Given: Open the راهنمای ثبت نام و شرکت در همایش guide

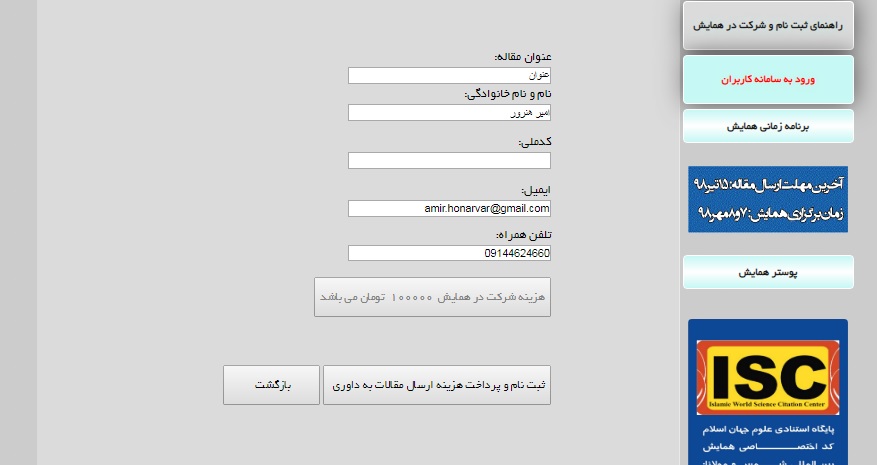Looking at the screenshot, I should [x=768, y=25].
